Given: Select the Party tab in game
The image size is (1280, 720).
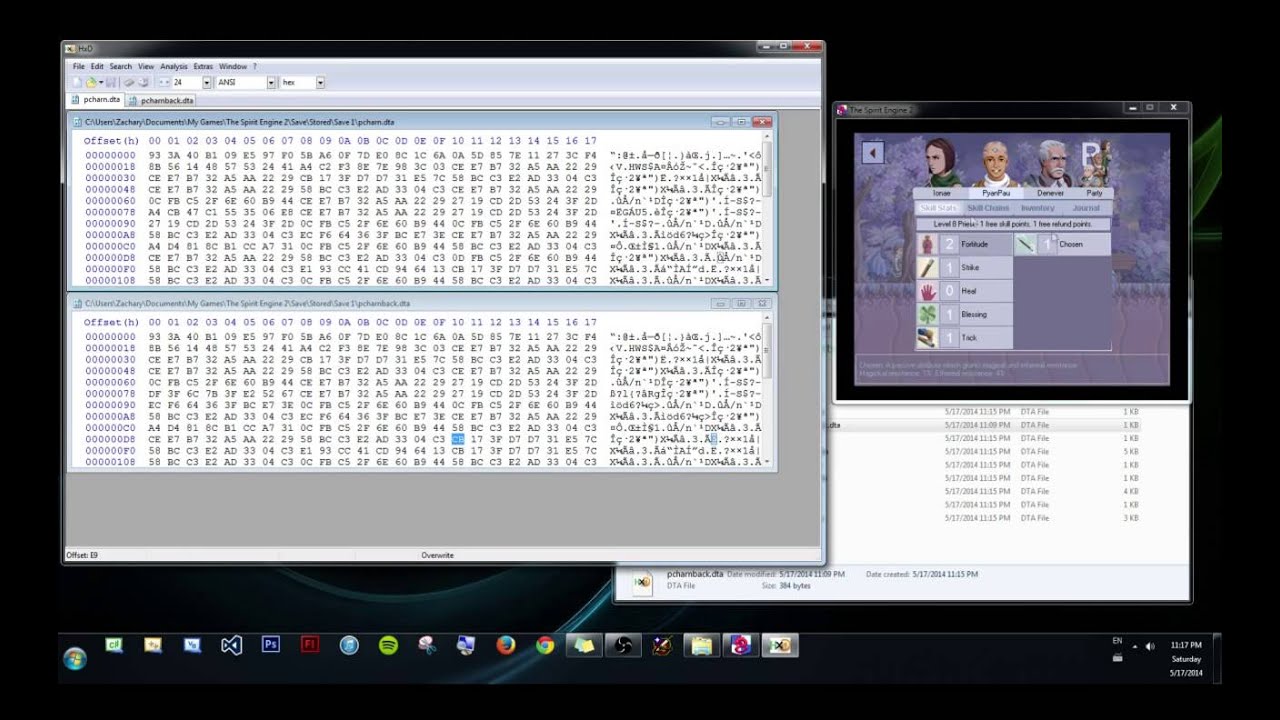Looking at the screenshot, I should click(1094, 192).
